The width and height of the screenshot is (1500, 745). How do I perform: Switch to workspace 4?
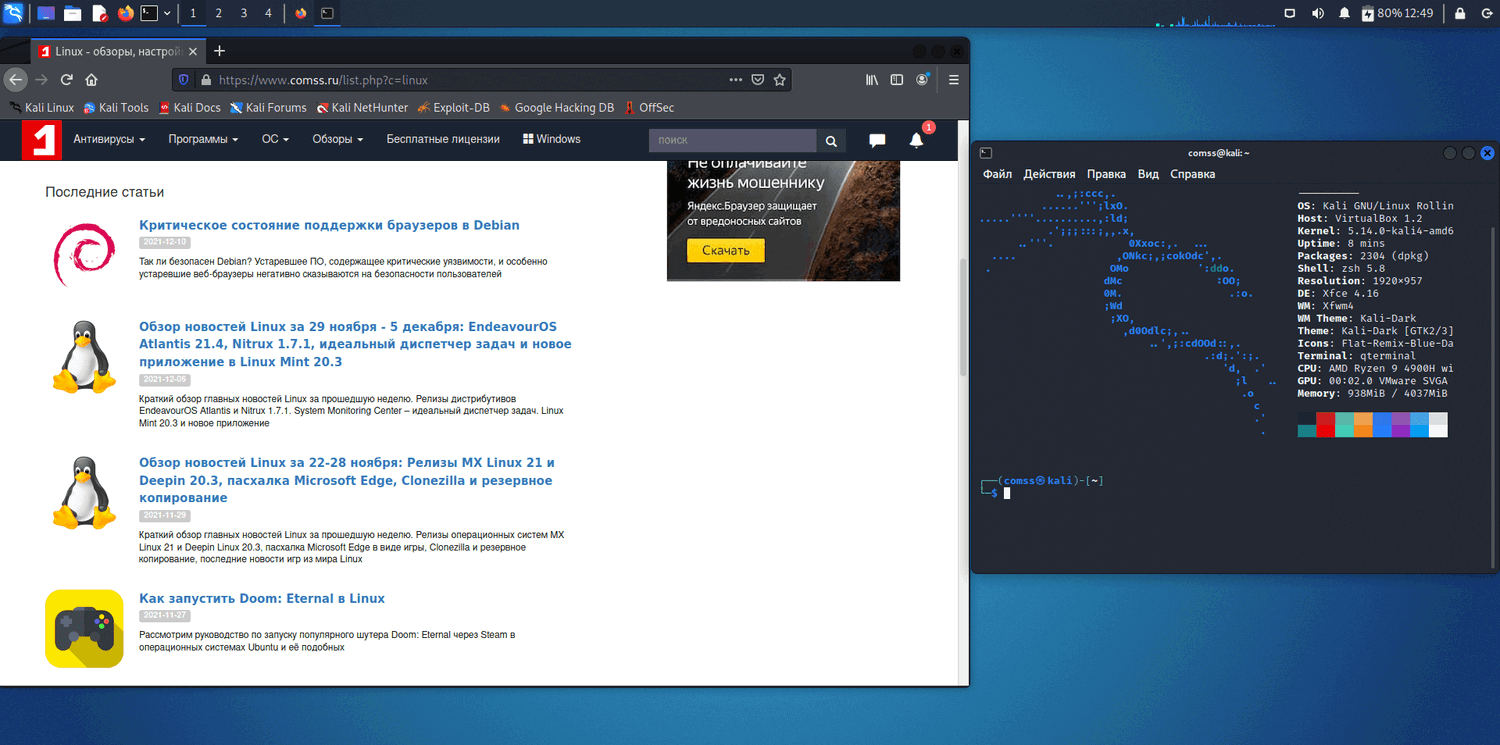268,13
